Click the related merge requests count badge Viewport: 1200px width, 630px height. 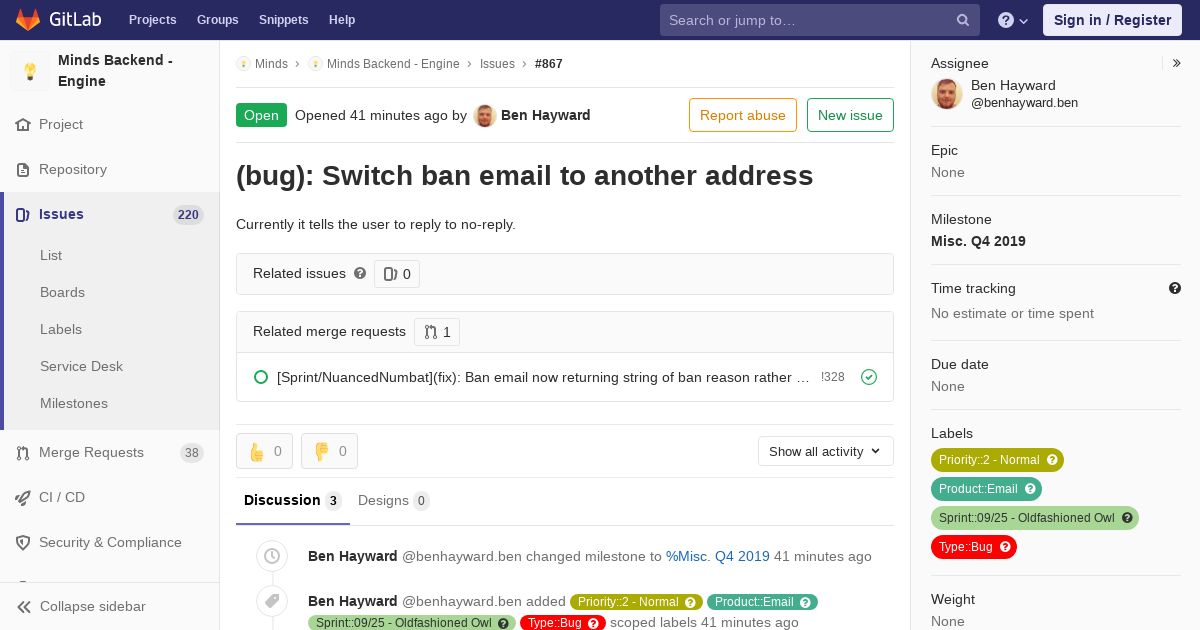click(437, 332)
